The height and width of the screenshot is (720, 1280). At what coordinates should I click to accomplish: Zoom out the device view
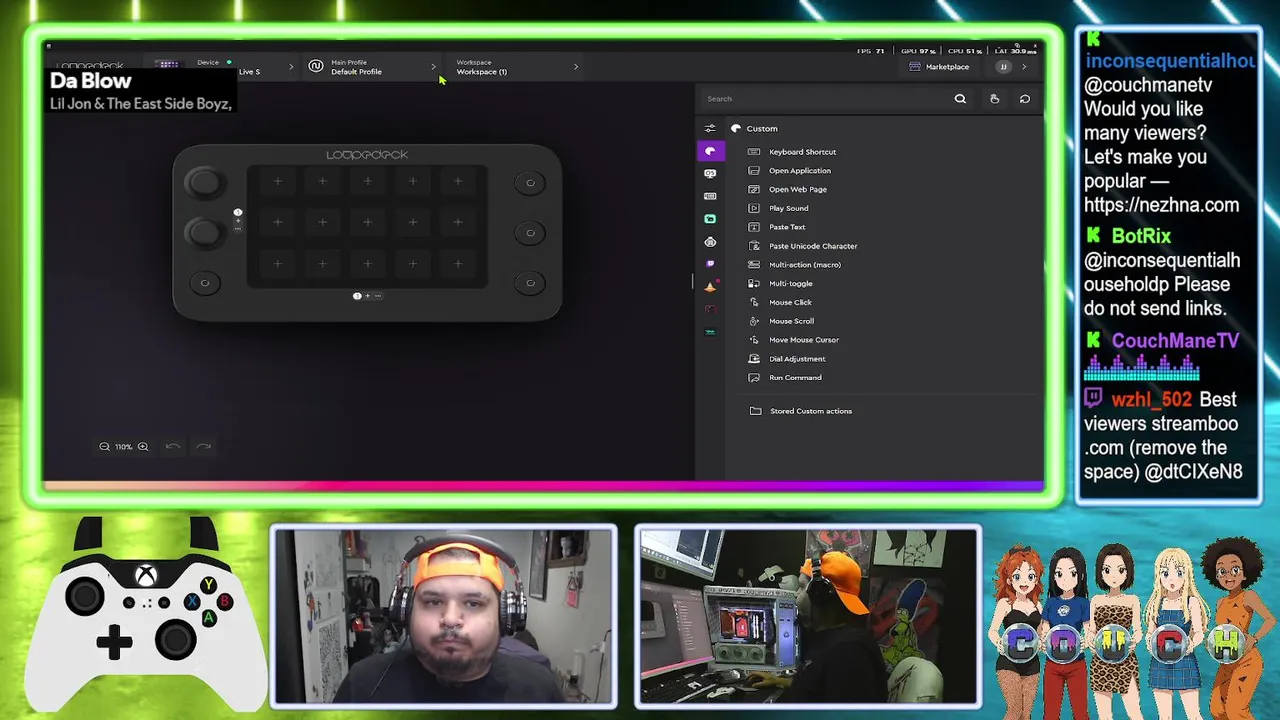click(x=104, y=447)
